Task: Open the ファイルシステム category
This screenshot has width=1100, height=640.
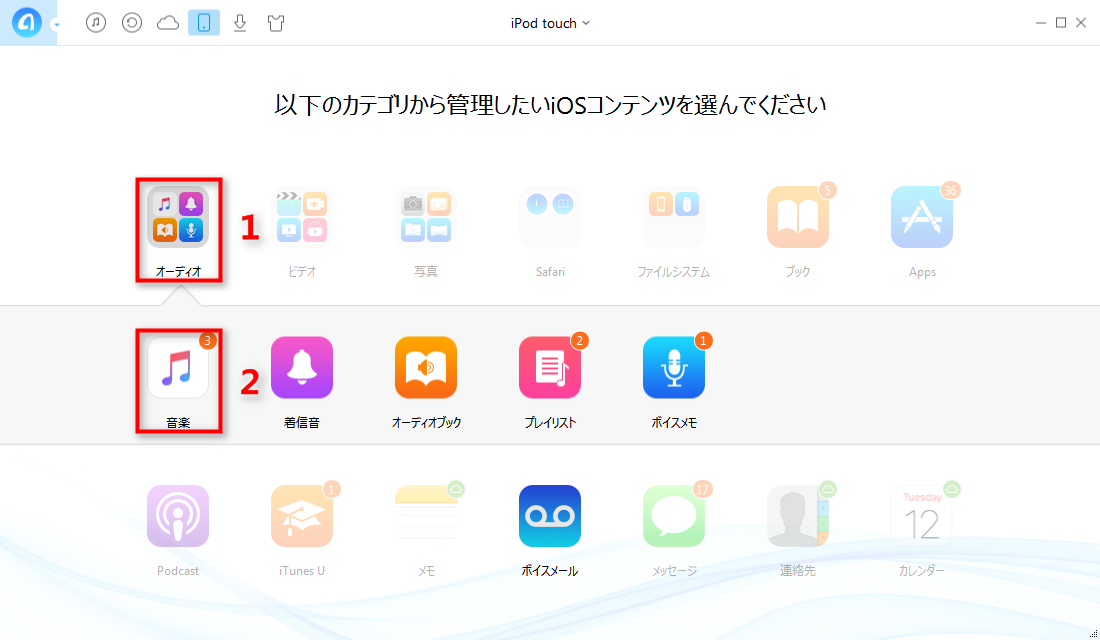Action: click(673, 218)
